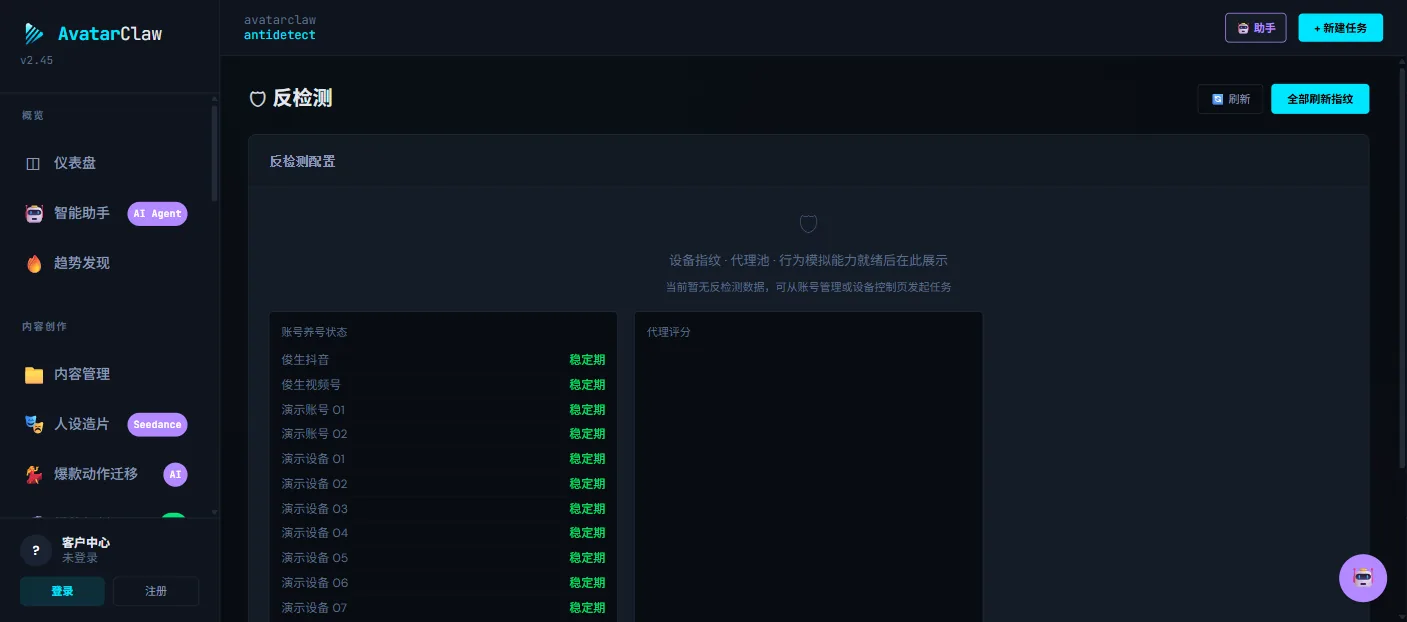Click the 概览 section label

click(33, 115)
